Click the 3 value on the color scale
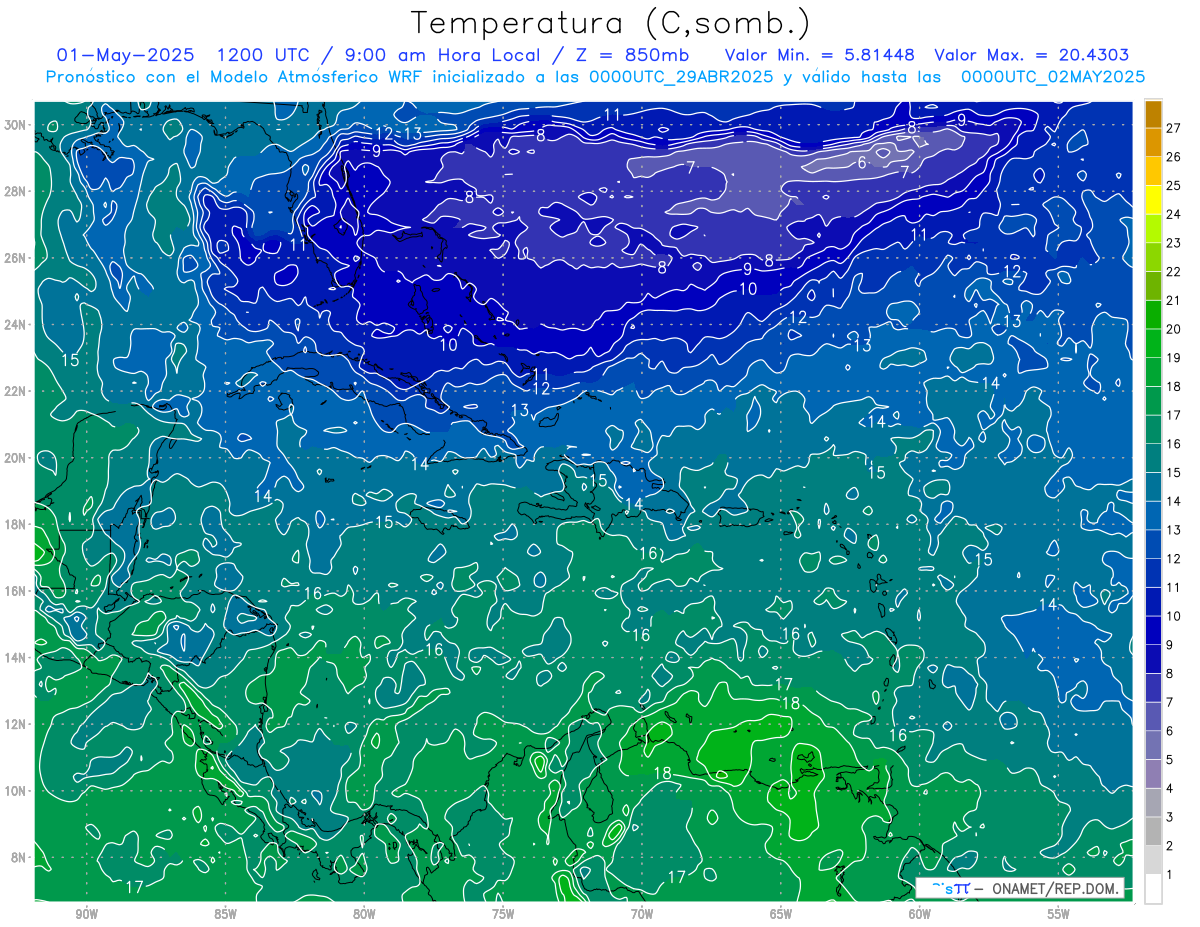This screenshot has width=1200, height=927. click(x=1170, y=817)
